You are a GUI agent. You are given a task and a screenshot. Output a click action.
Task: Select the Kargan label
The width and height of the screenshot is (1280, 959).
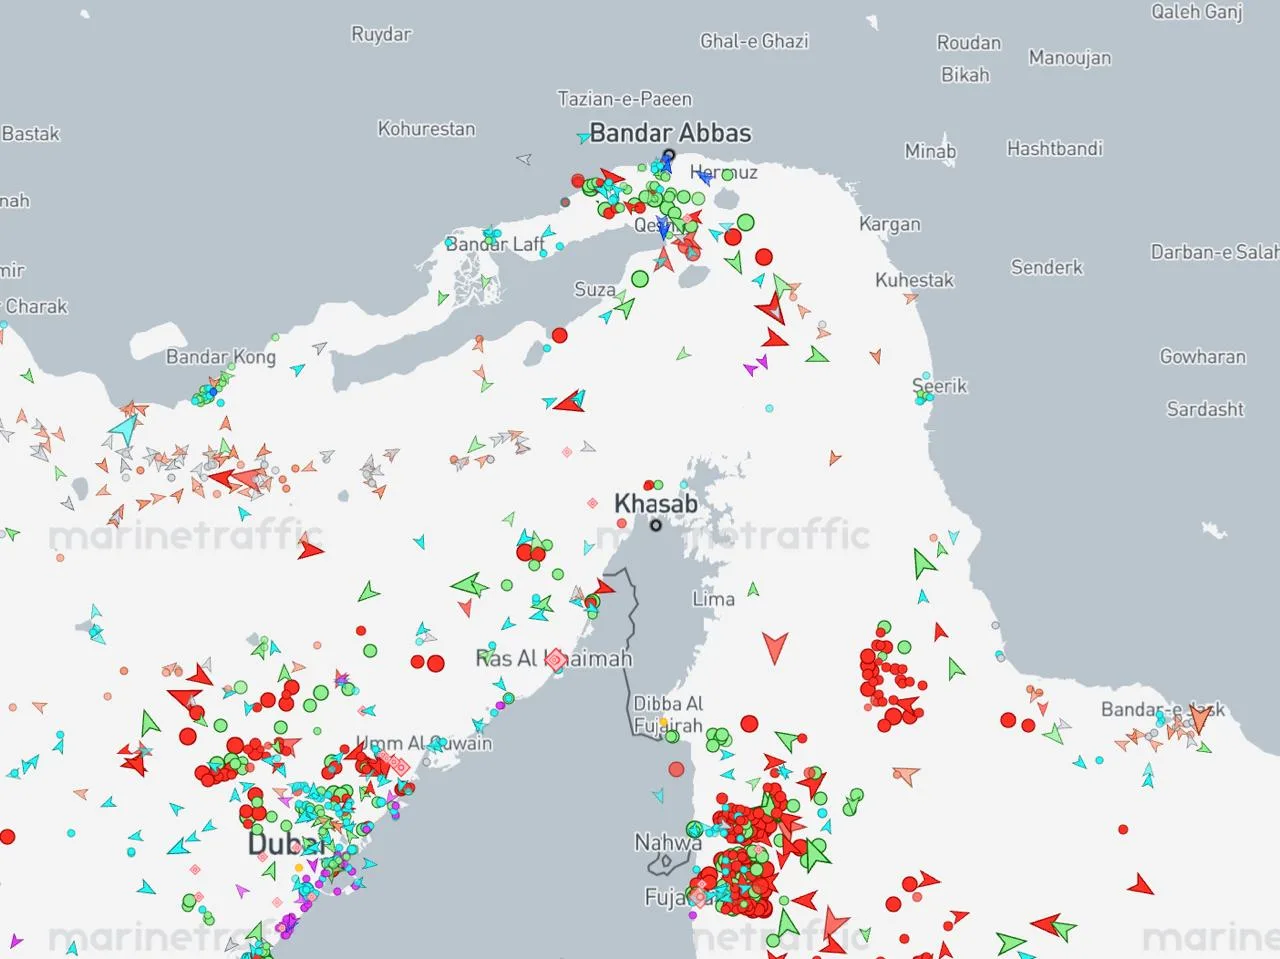(x=890, y=224)
